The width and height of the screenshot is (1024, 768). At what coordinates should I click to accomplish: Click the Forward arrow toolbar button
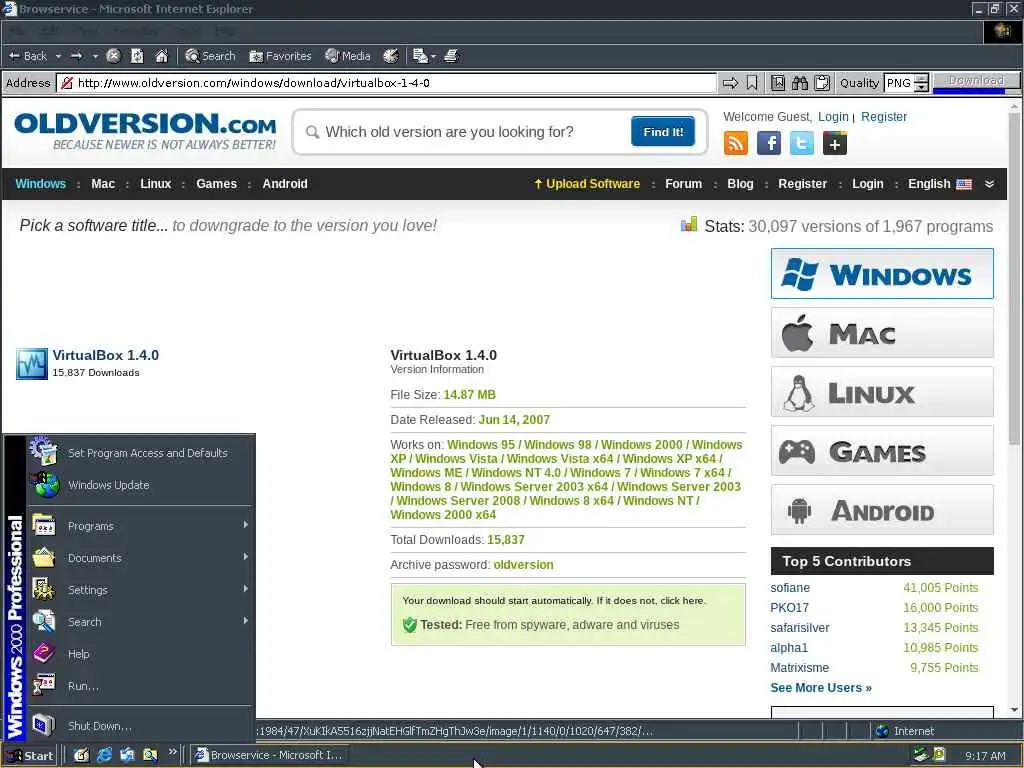[x=76, y=56]
